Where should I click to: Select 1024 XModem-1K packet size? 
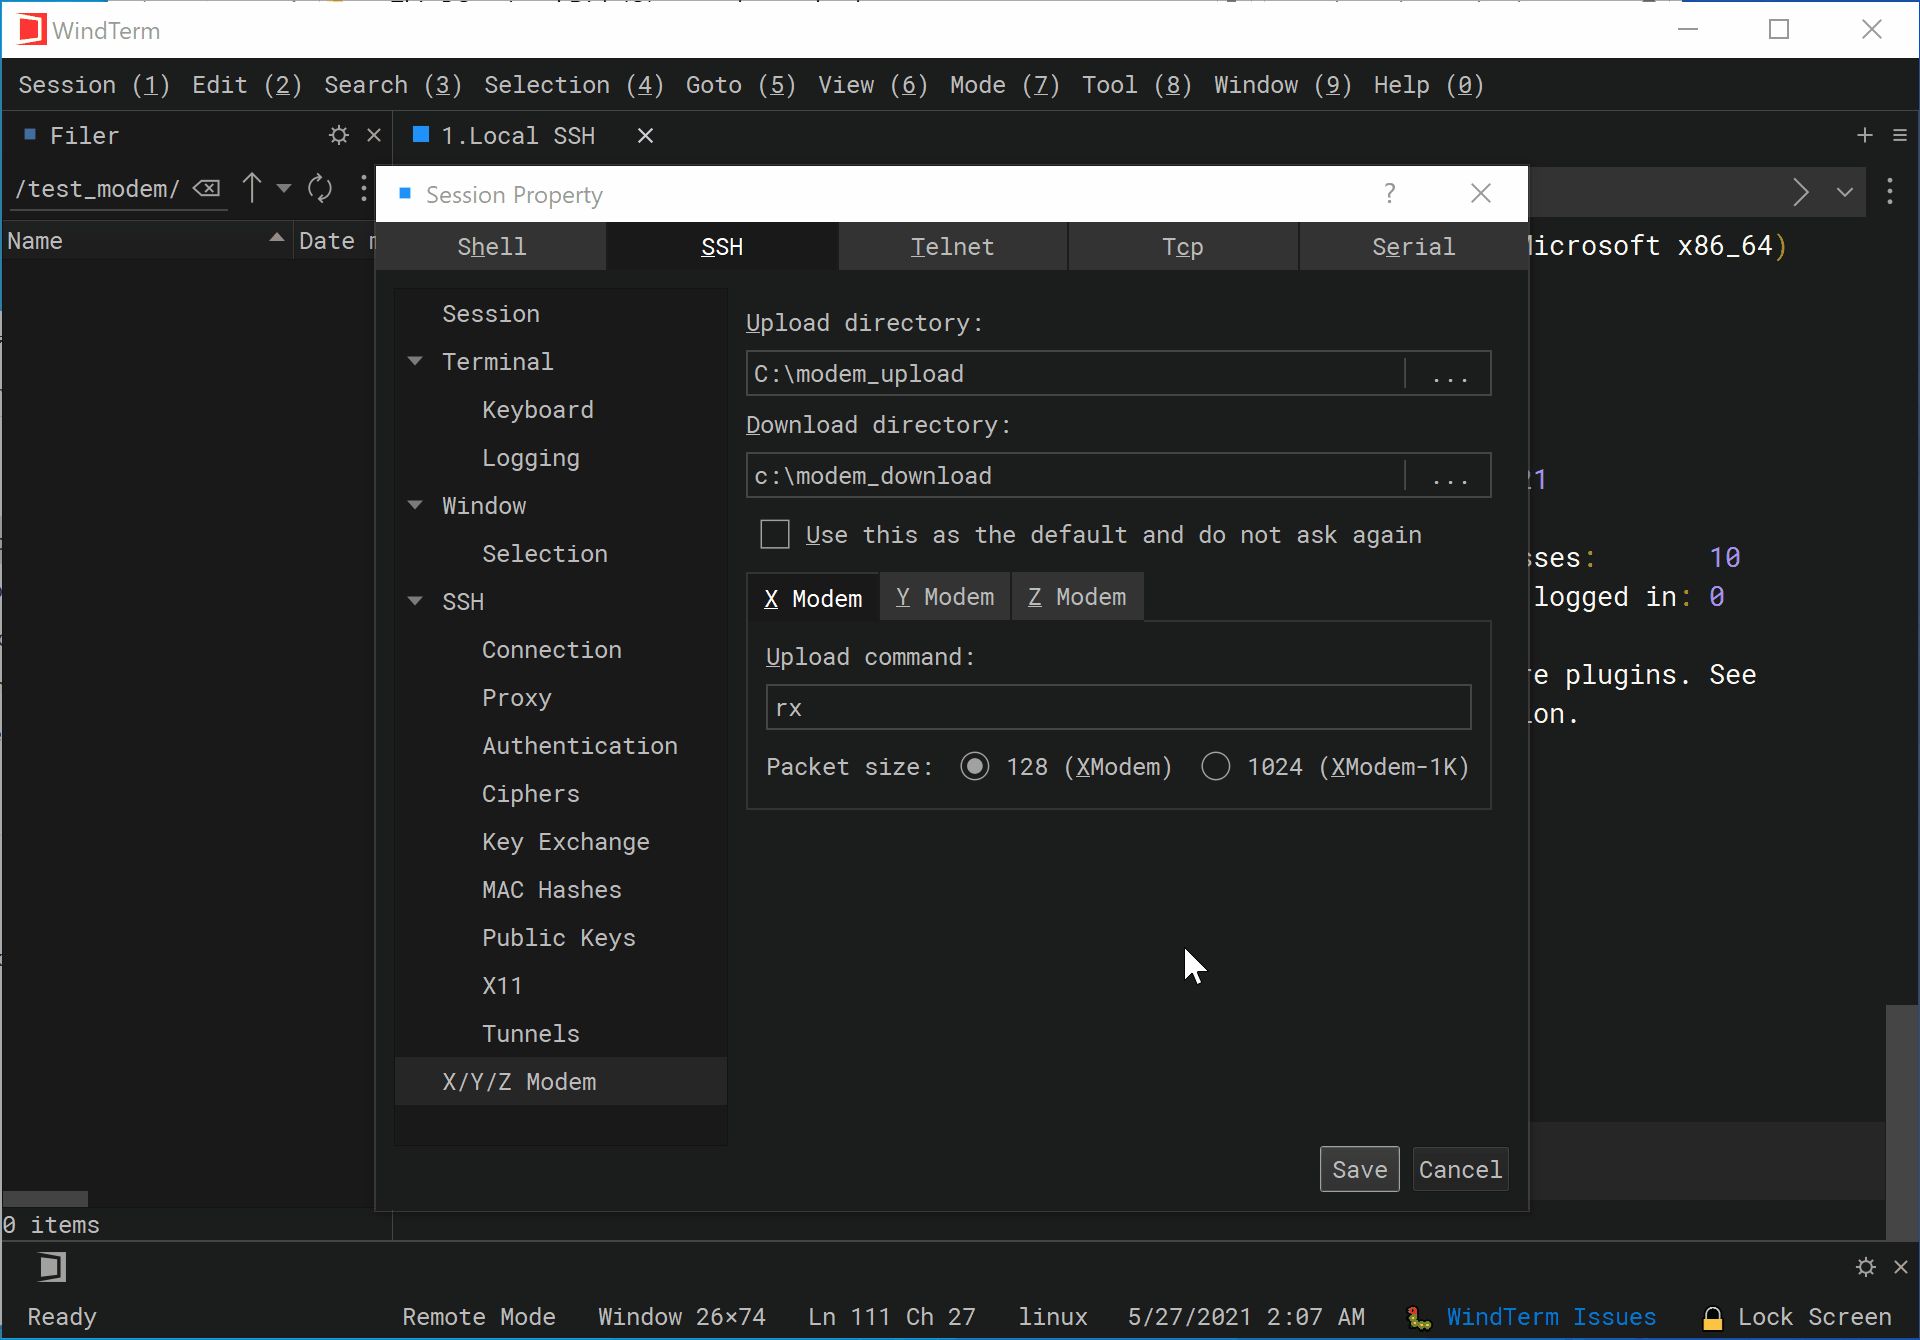coord(1214,765)
